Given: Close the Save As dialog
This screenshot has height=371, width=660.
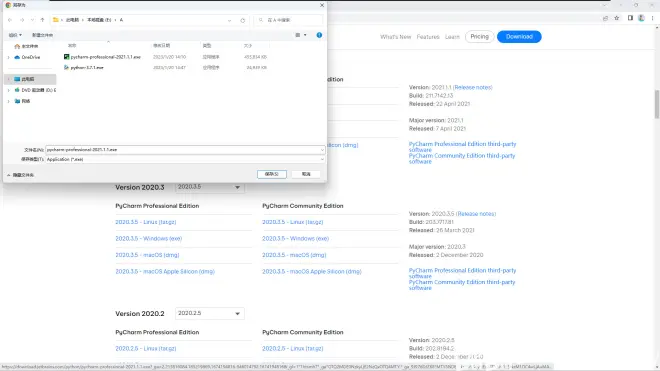Looking at the screenshot, I should pos(322,5).
